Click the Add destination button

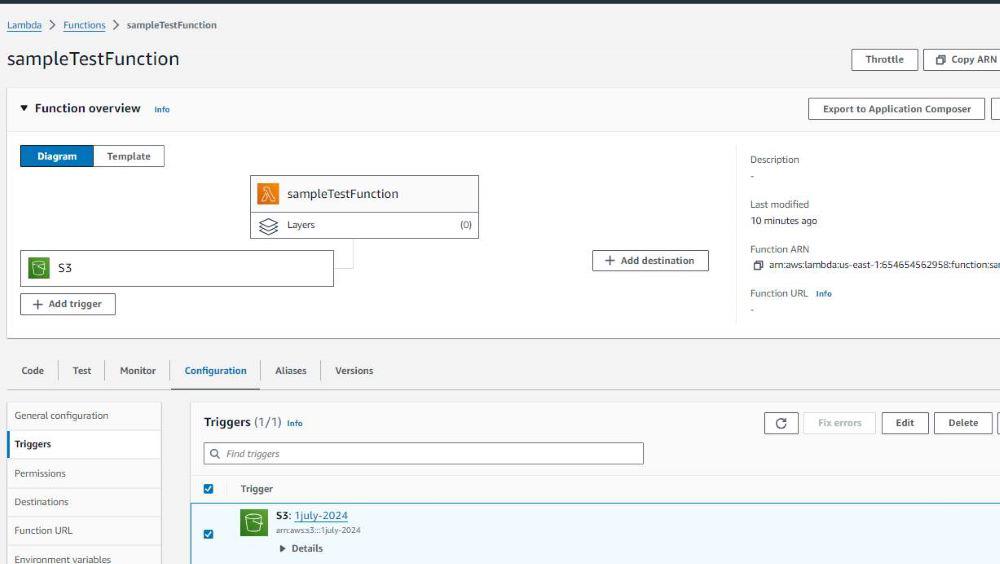point(651,260)
